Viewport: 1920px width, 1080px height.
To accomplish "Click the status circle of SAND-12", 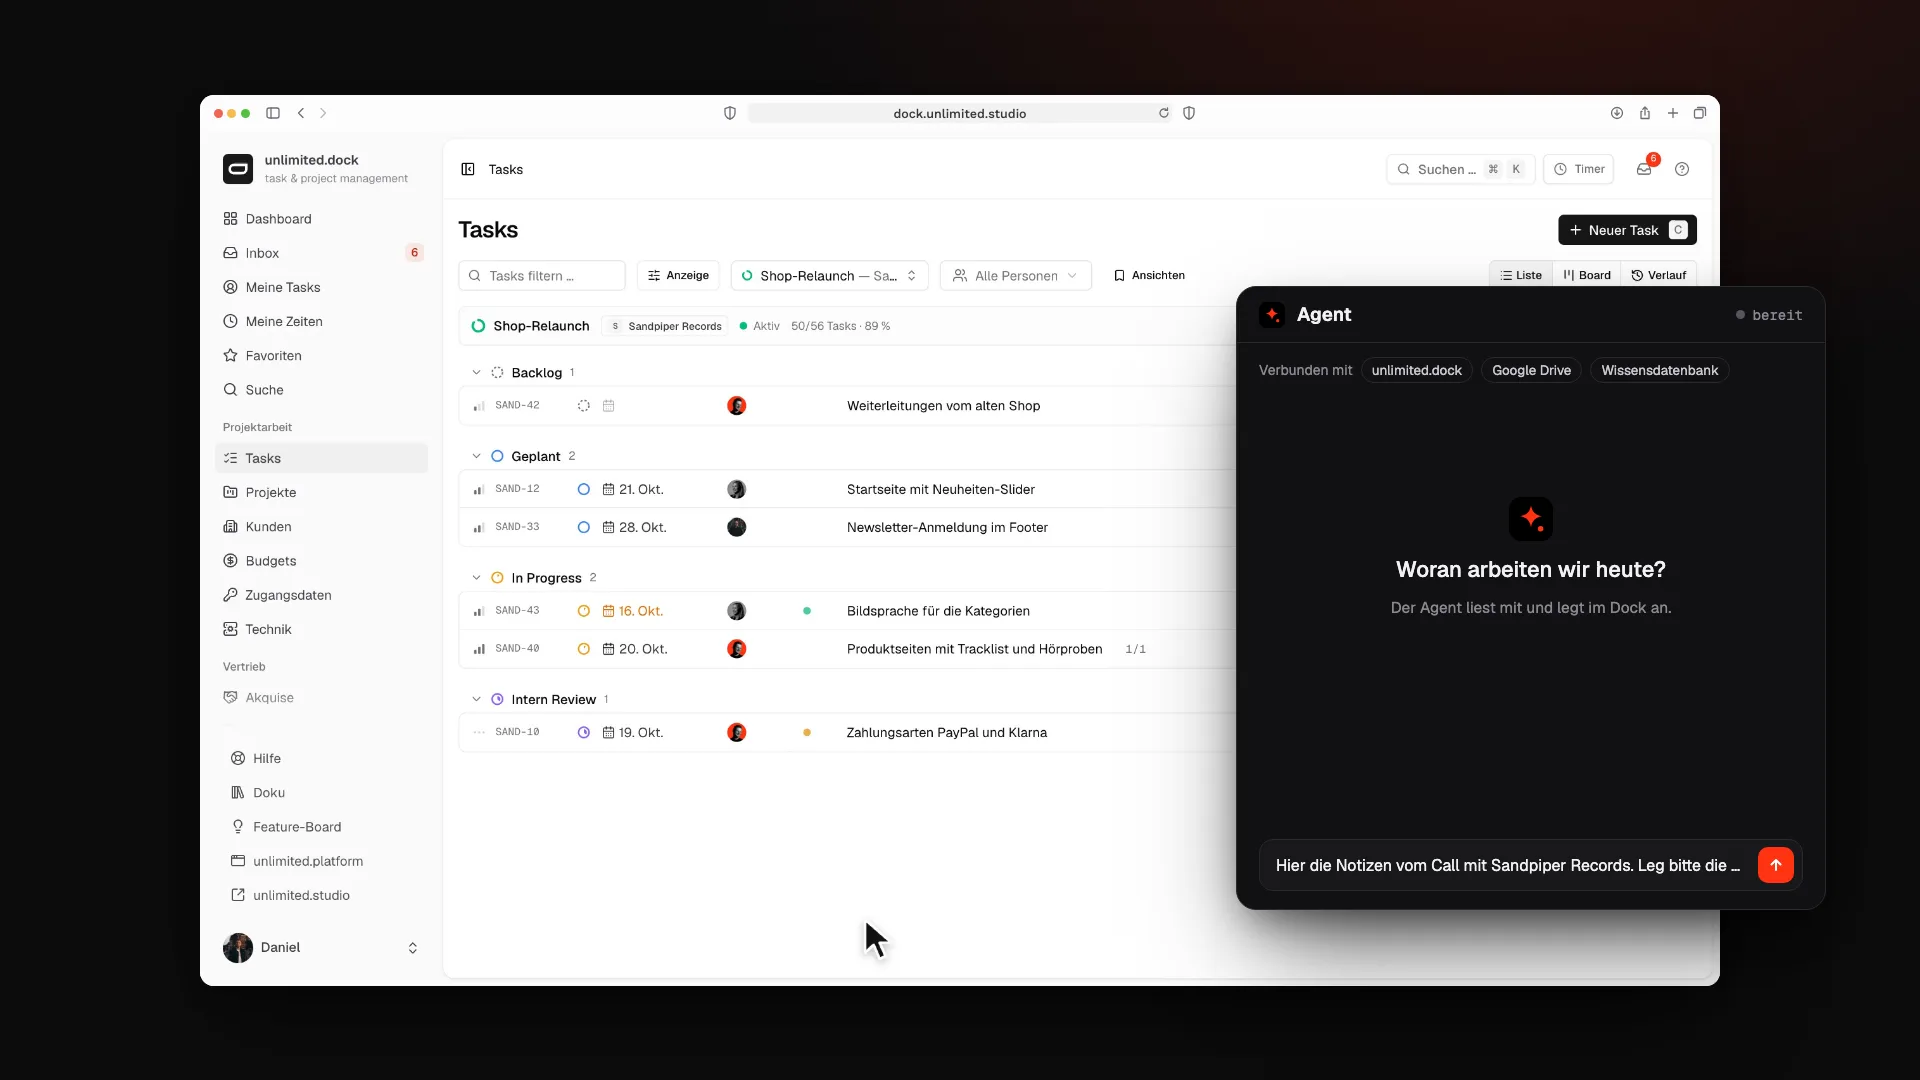I will [x=584, y=489].
